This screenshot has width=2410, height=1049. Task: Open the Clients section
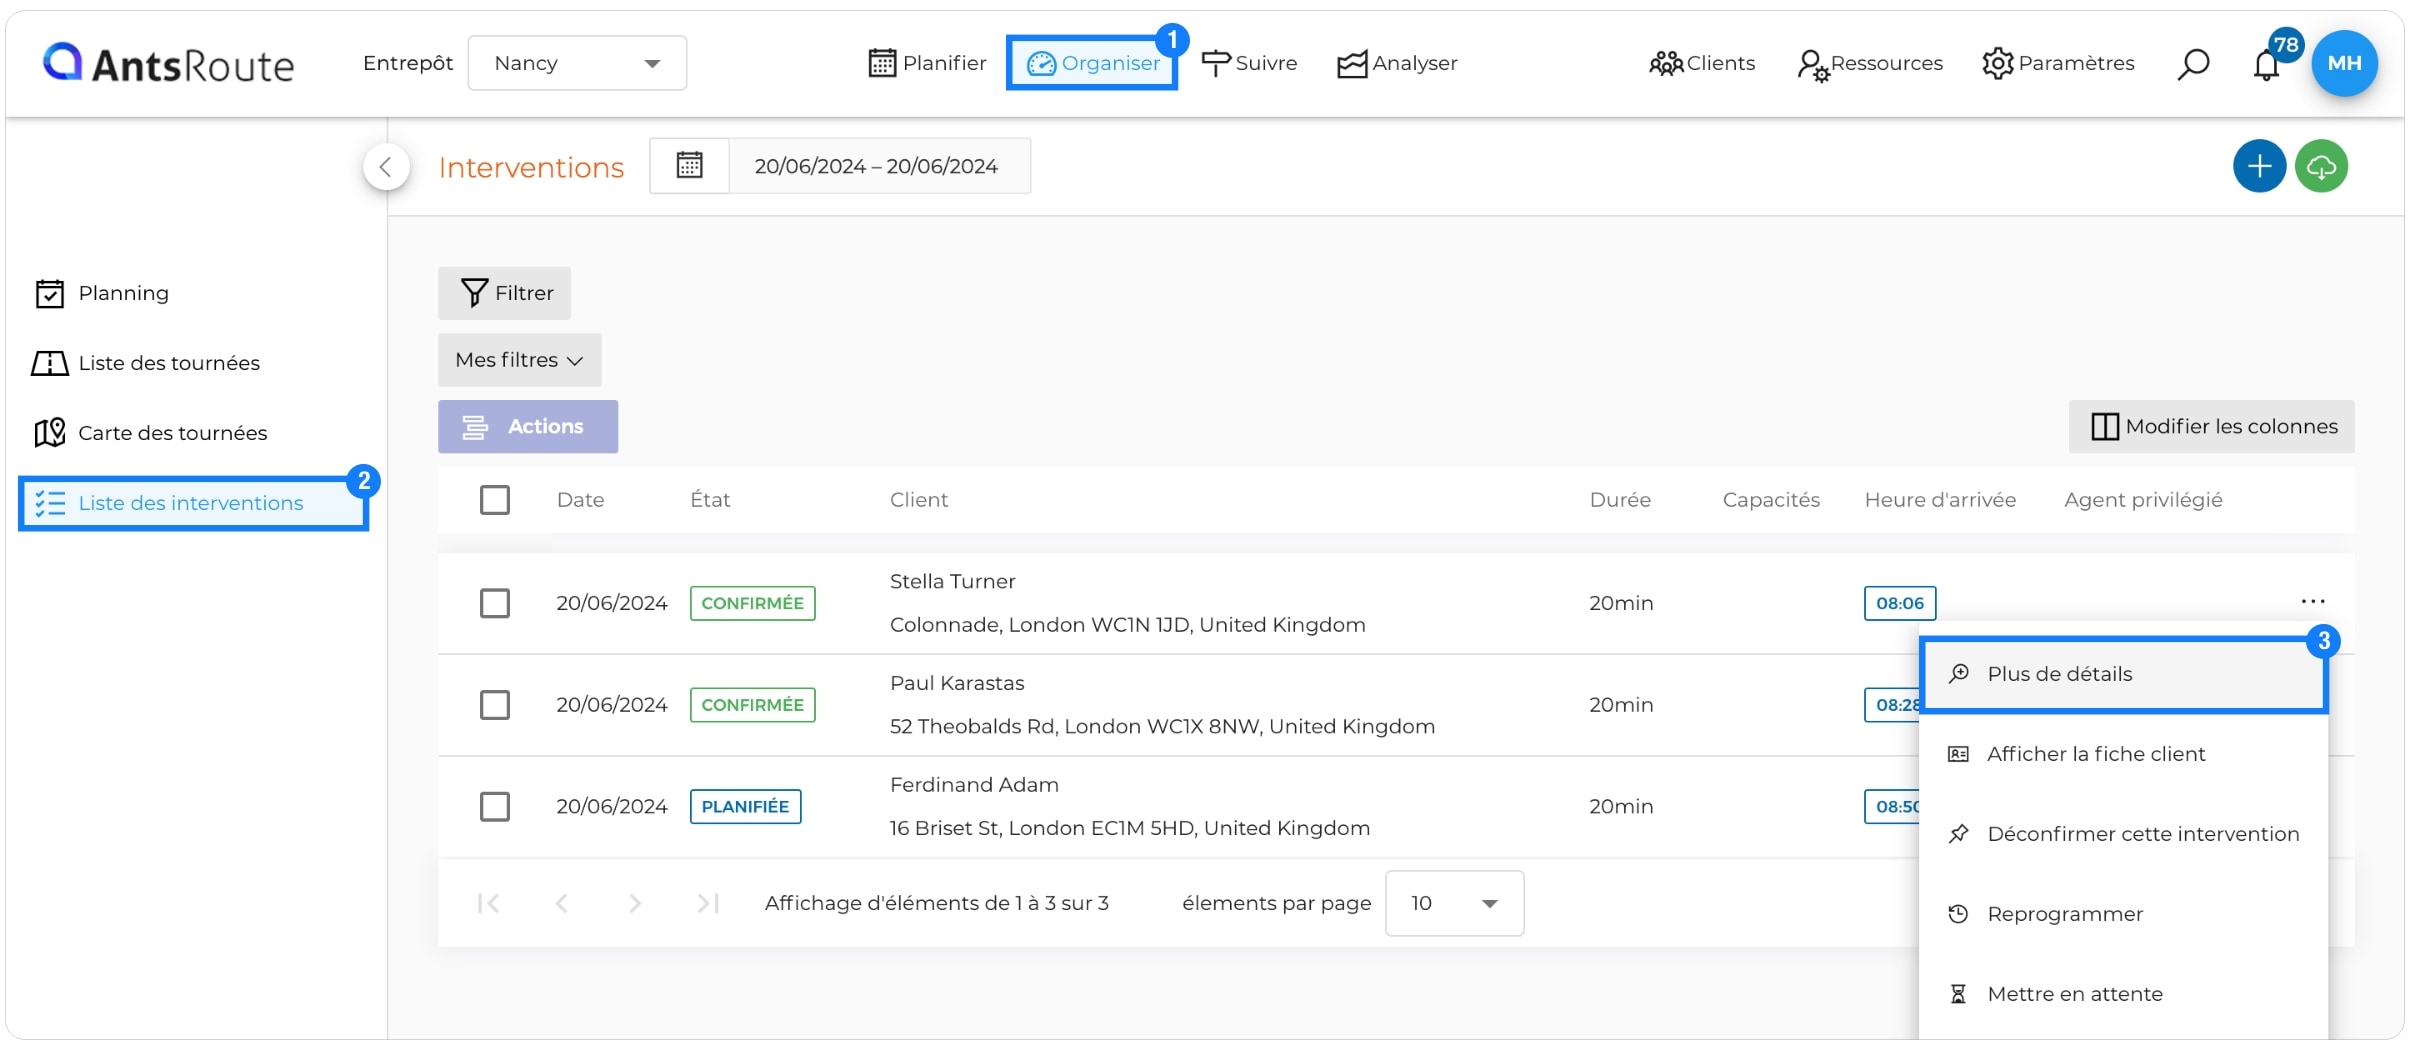tap(1702, 63)
